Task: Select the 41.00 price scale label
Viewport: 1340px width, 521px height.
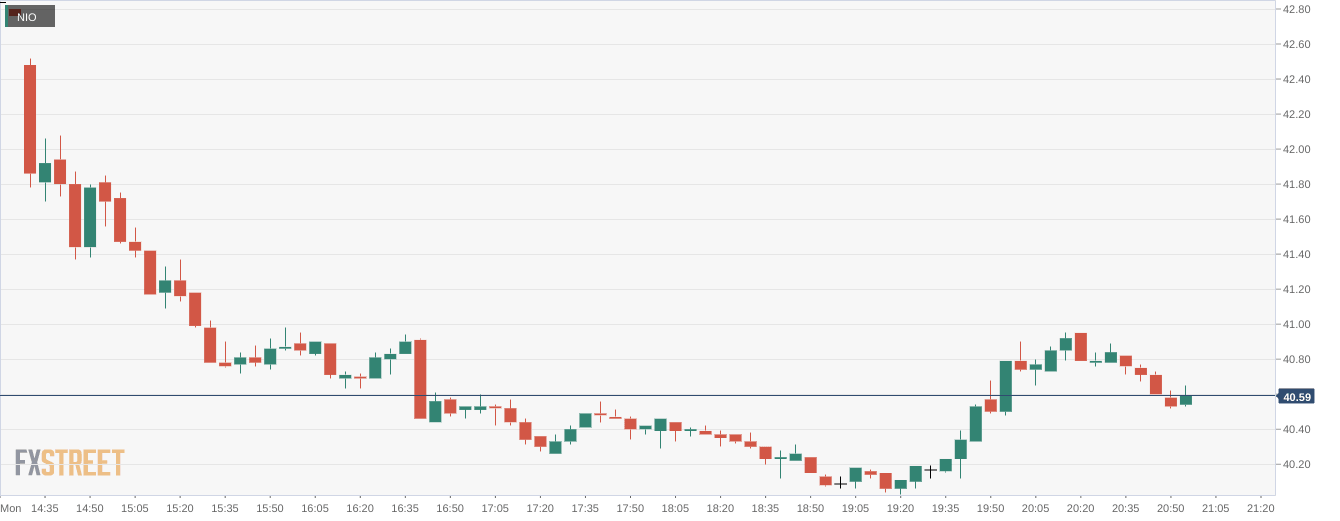Action: [1297, 324]
